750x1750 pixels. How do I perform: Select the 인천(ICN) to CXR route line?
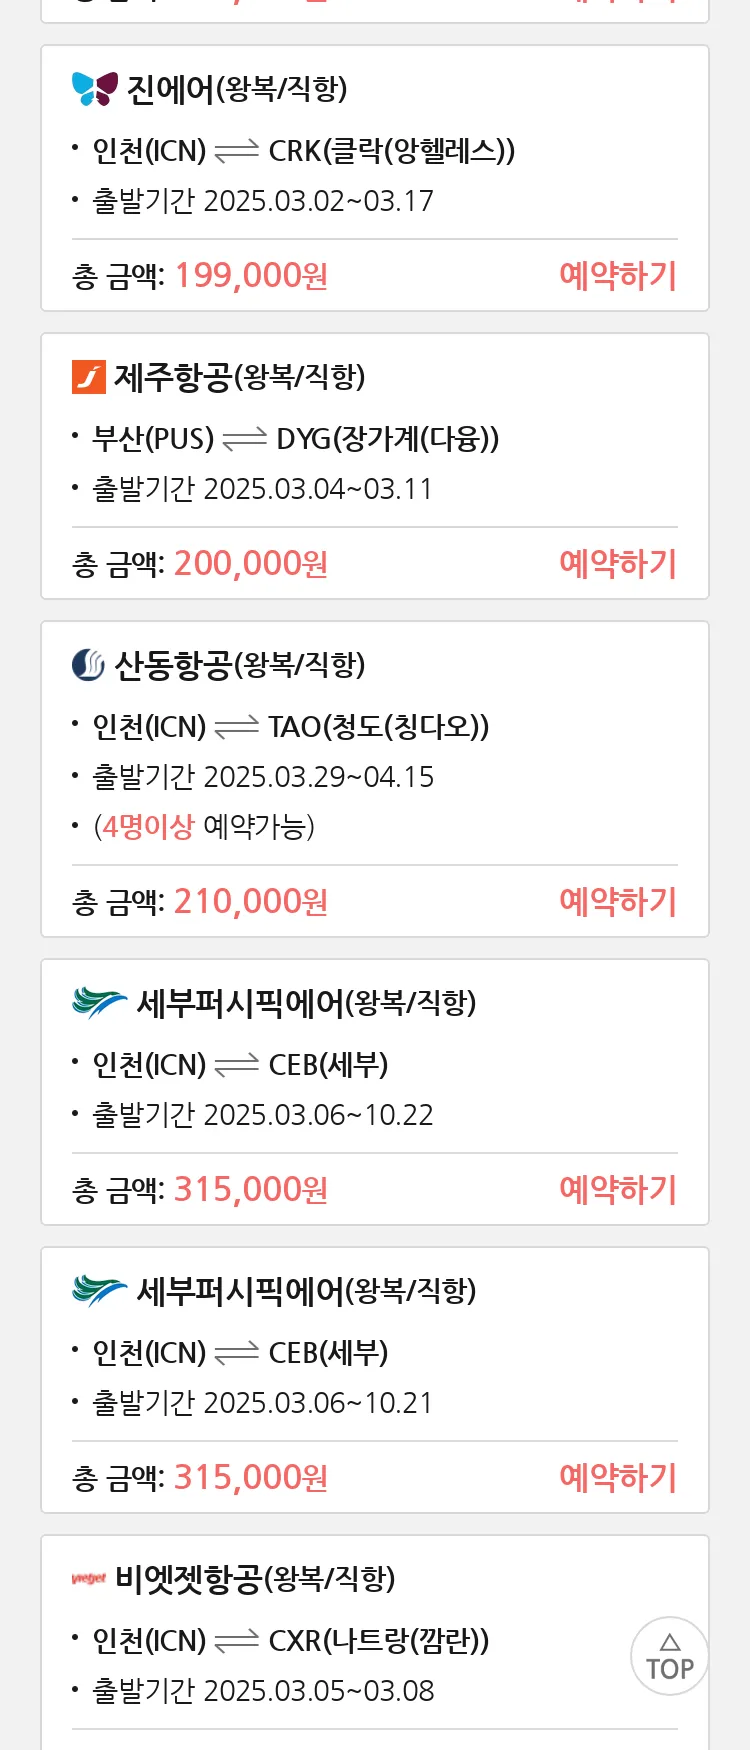coord(290,1641)
